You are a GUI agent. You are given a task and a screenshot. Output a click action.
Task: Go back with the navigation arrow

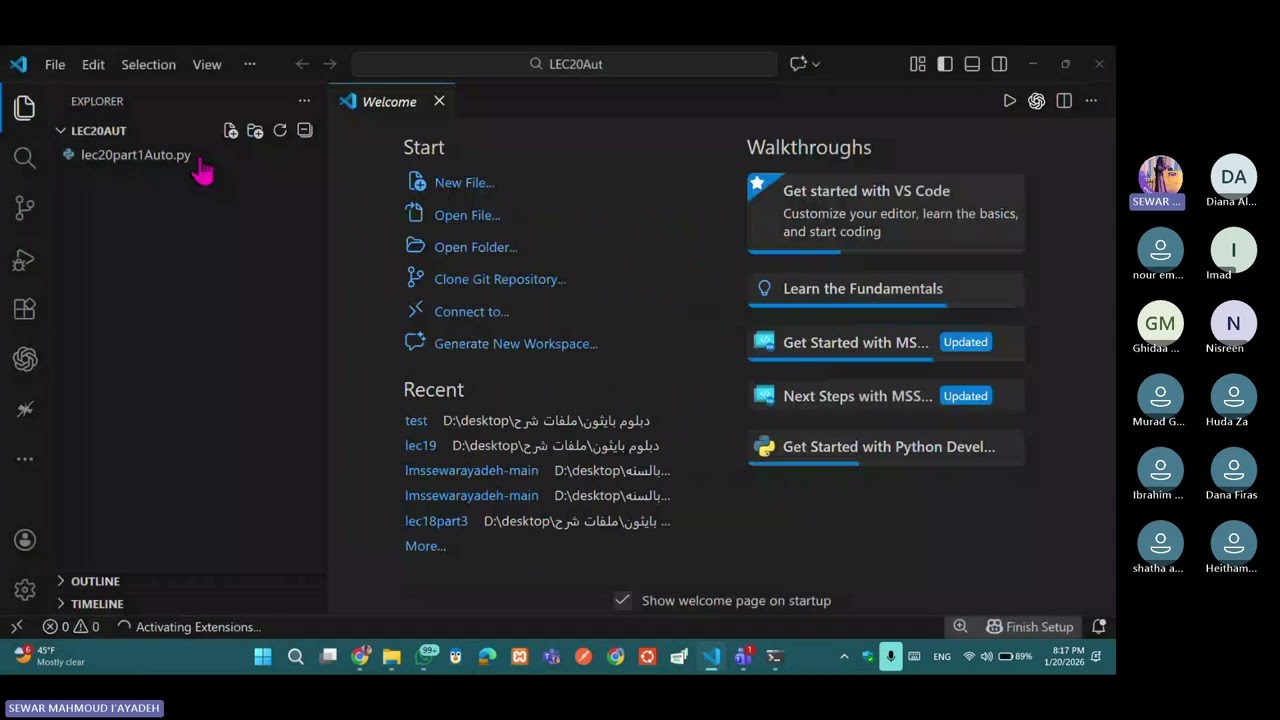click(302, 64)
